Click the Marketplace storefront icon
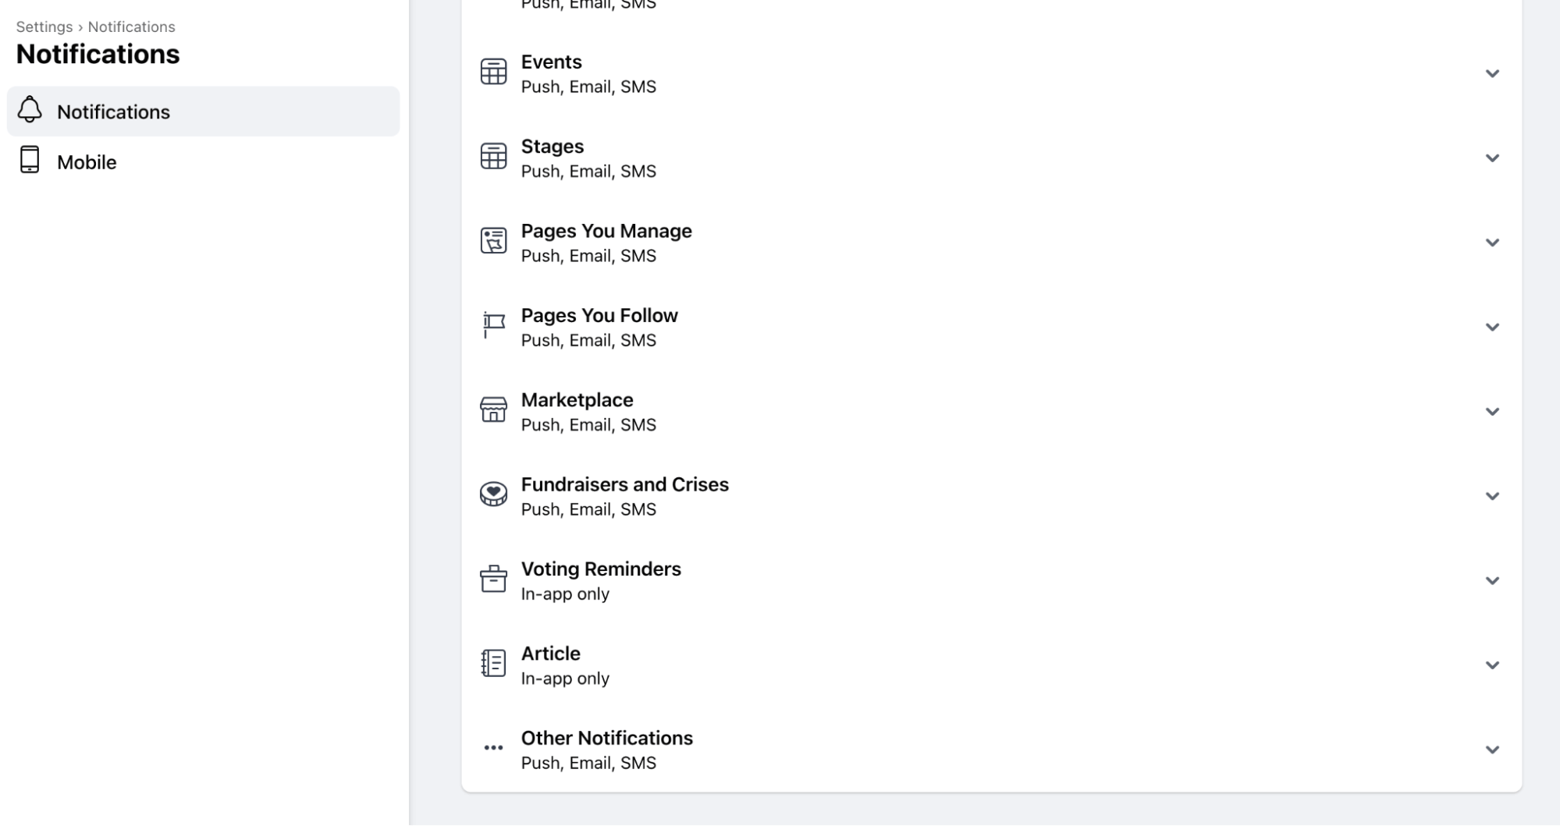Viewport: 1560px width, 826px height. click(x=493, y=409)
